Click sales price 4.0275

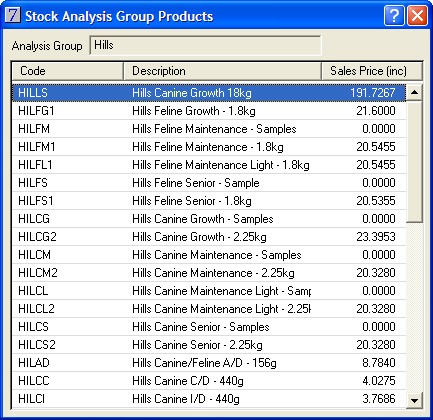tap(379, 381)
